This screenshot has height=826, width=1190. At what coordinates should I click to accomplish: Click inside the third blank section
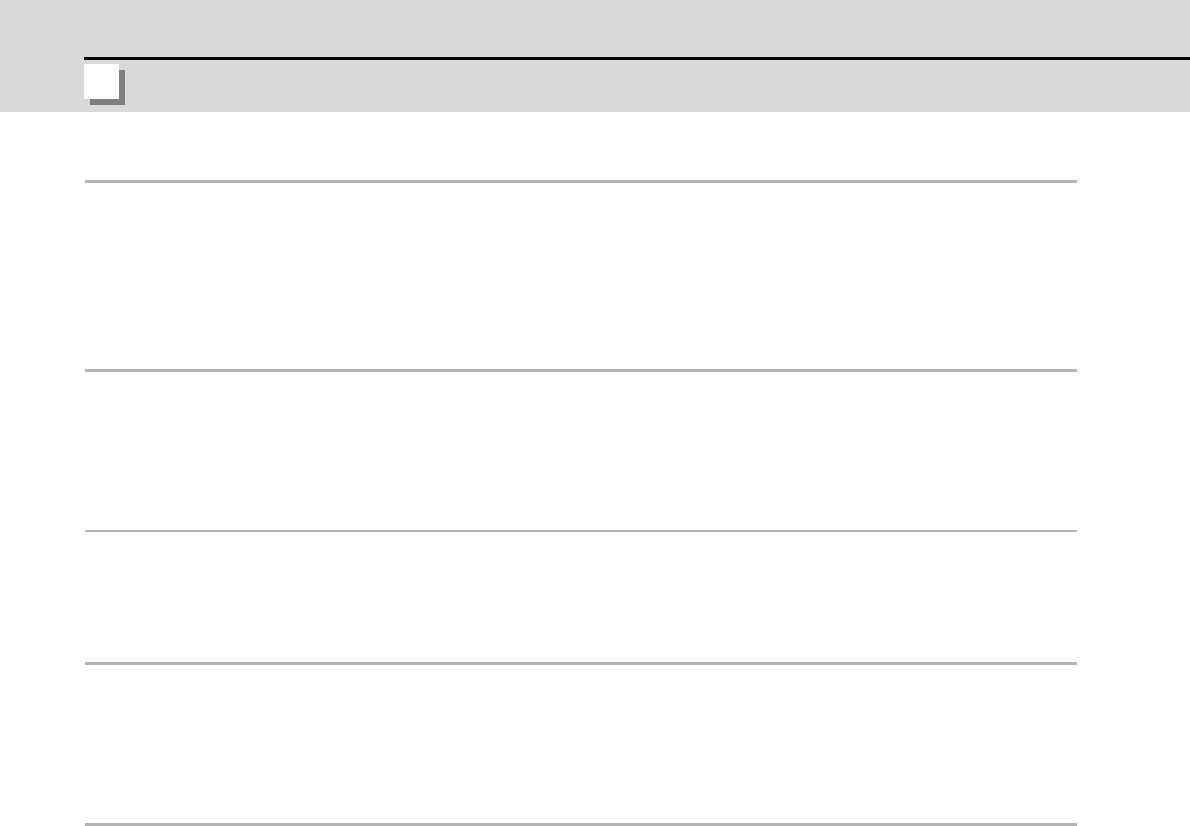click(x=580, y=597)
